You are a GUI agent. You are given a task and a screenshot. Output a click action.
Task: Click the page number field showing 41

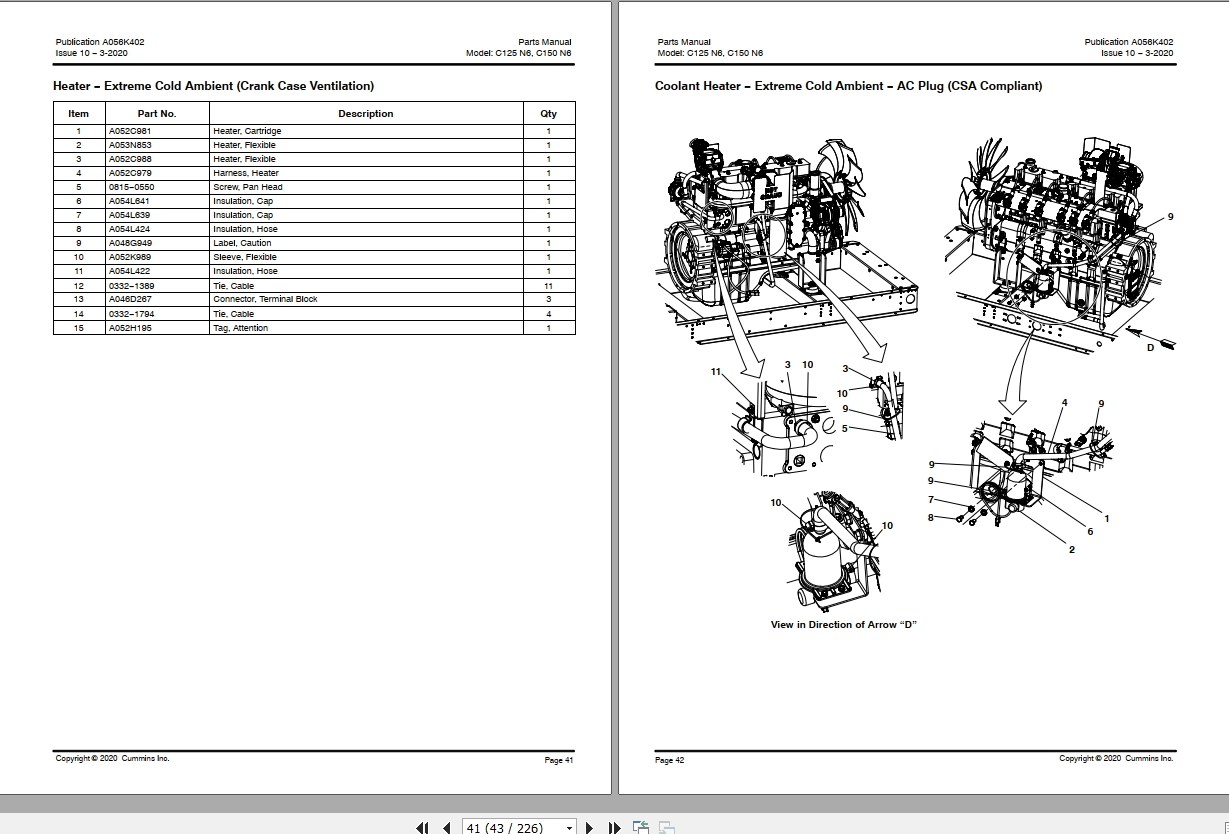(512, 827)
